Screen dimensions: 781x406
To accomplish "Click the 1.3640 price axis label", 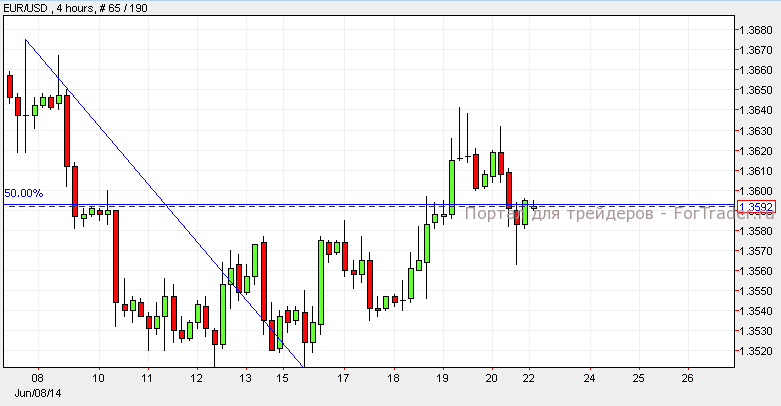I will coord(756,110).
